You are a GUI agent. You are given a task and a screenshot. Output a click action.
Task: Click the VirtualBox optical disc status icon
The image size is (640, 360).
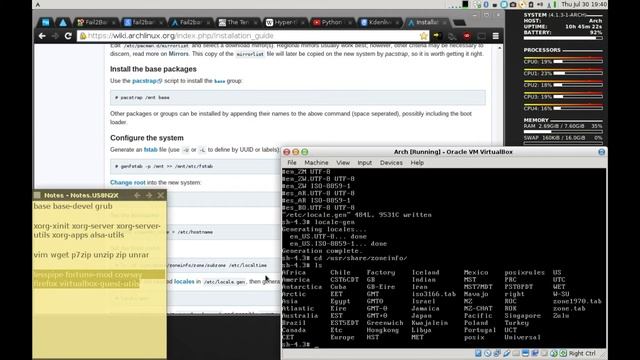pos(487,353)
